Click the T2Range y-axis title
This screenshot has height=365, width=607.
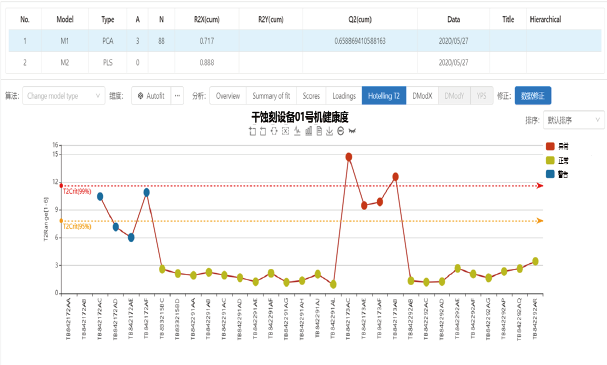pyautogui.click(x=46, y=219)
